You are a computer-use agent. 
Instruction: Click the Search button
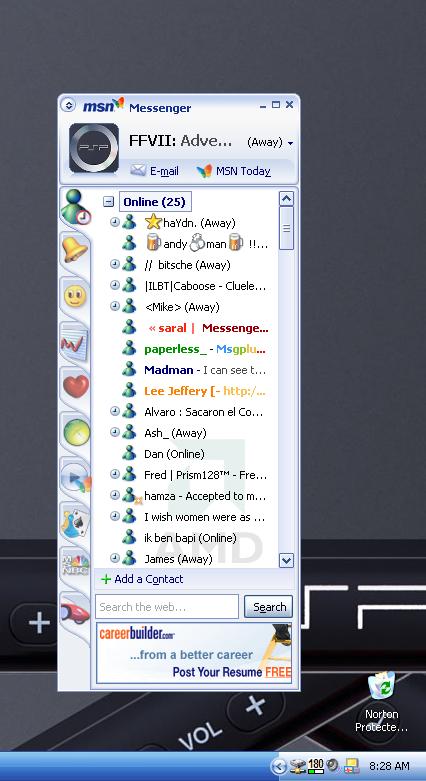pyautogui.click(x=269, y=607)
